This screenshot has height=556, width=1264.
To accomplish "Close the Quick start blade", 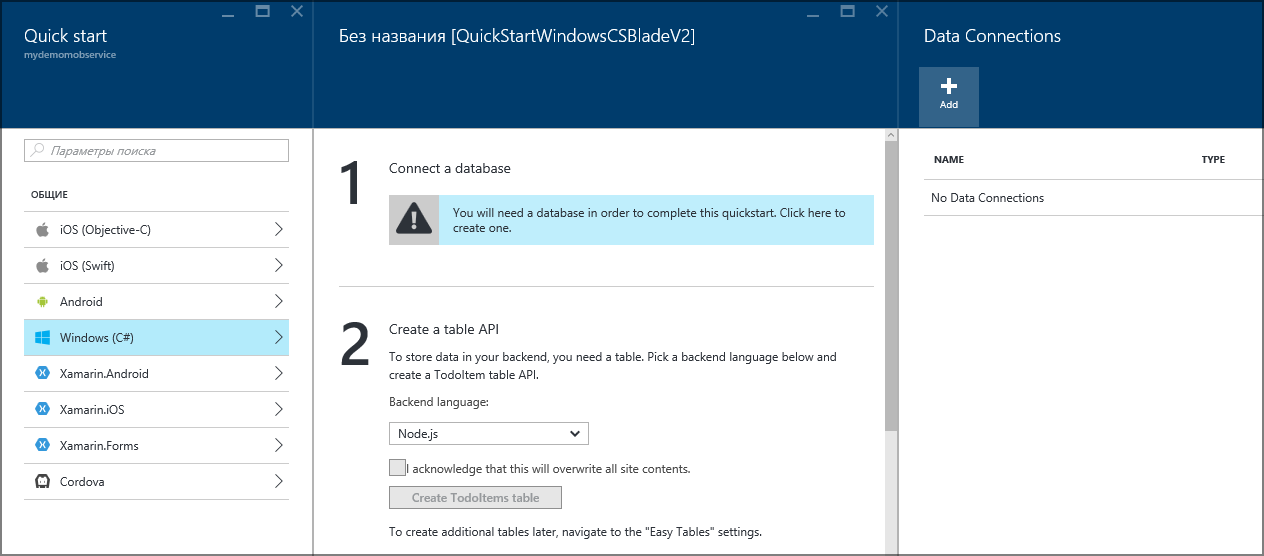I will 297,12.
